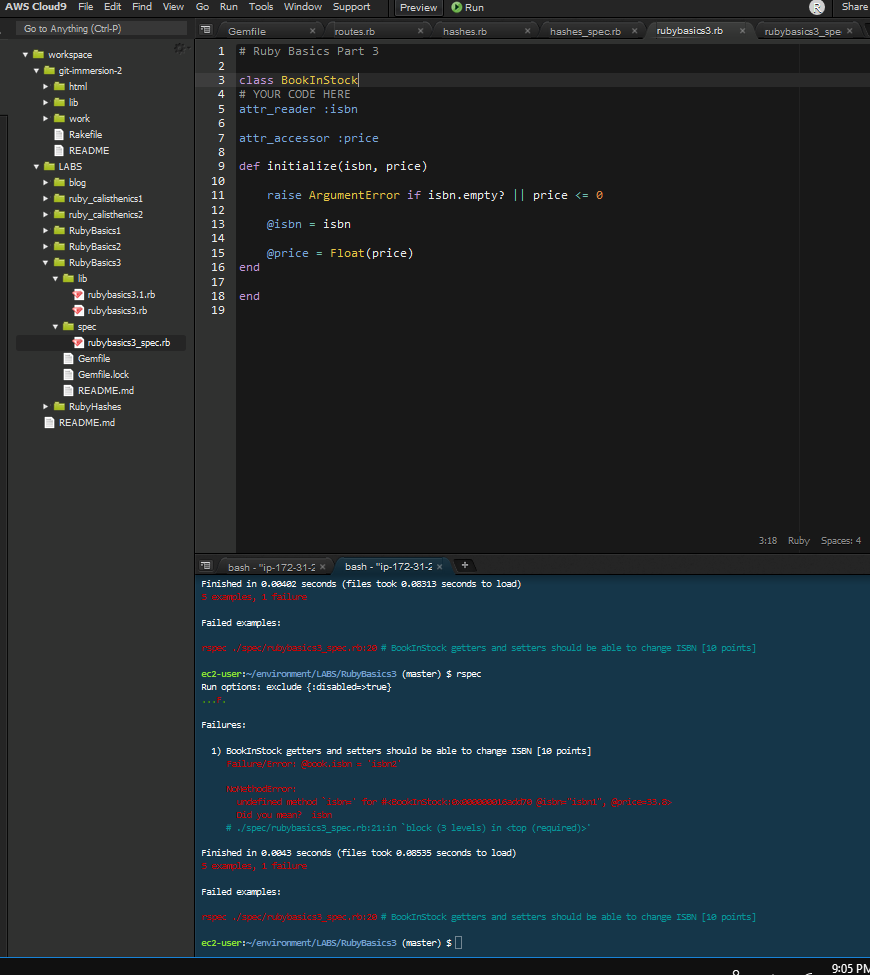Click the terminal pane tab list icon

click(206, 564)
